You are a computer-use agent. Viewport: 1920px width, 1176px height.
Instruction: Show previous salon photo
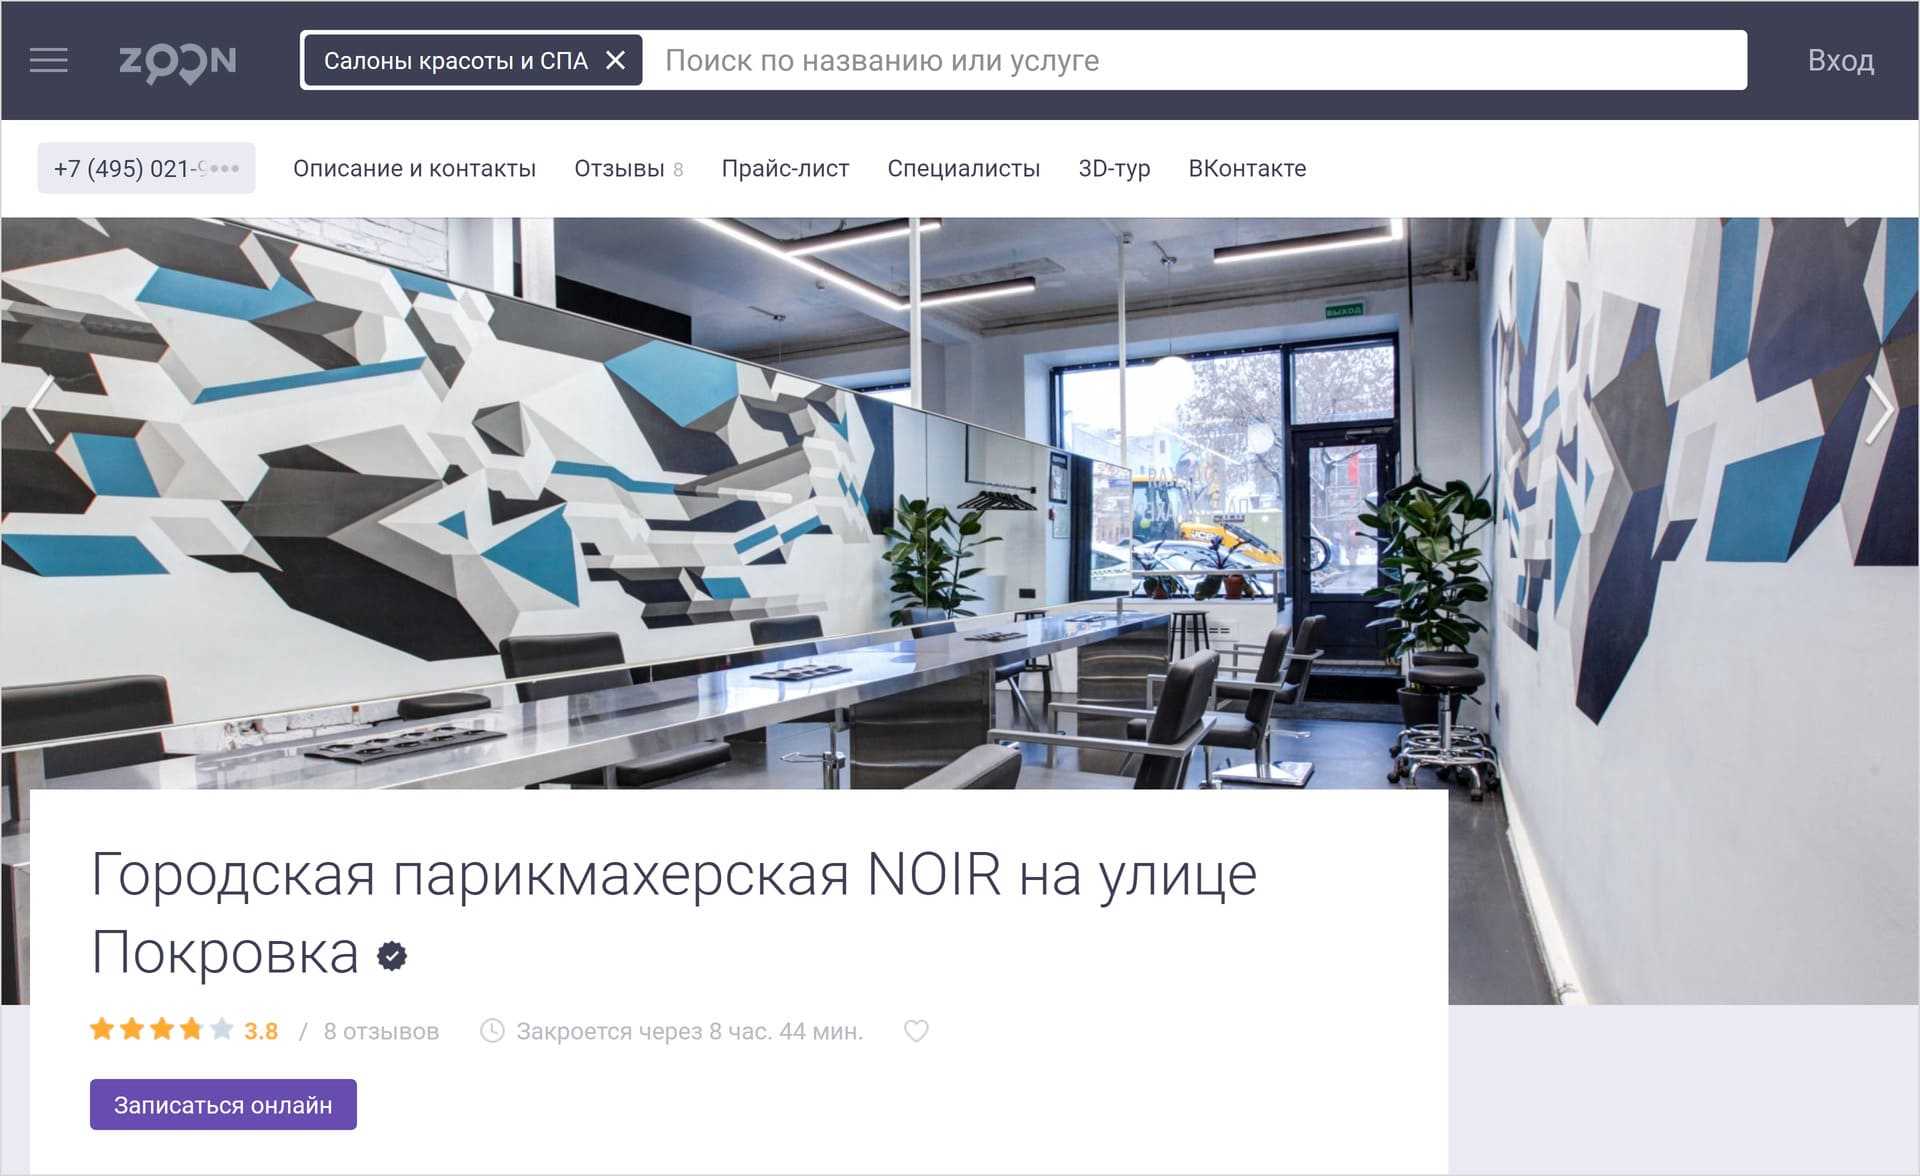point(40,409)
